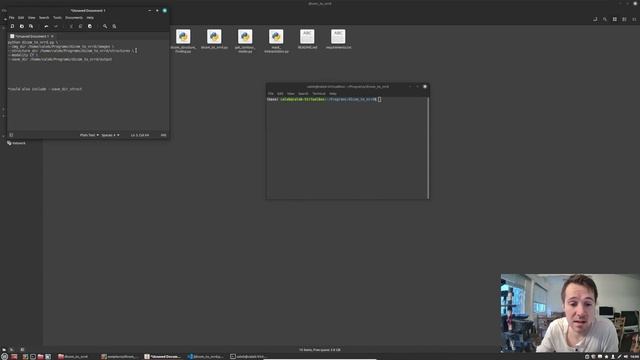Open the File menu in the text editor
Viewport: 640px width, 360px height.
click(11, 18)
